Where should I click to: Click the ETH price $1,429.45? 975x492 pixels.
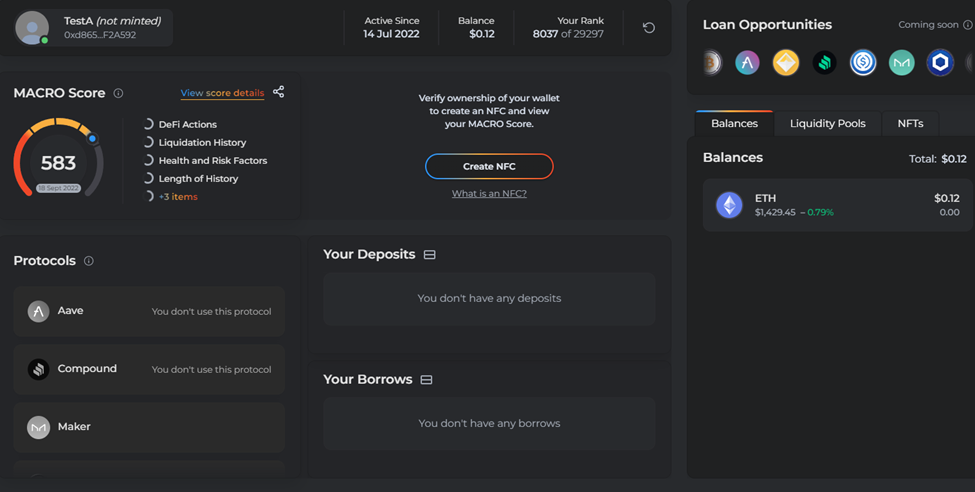(775, 212)
